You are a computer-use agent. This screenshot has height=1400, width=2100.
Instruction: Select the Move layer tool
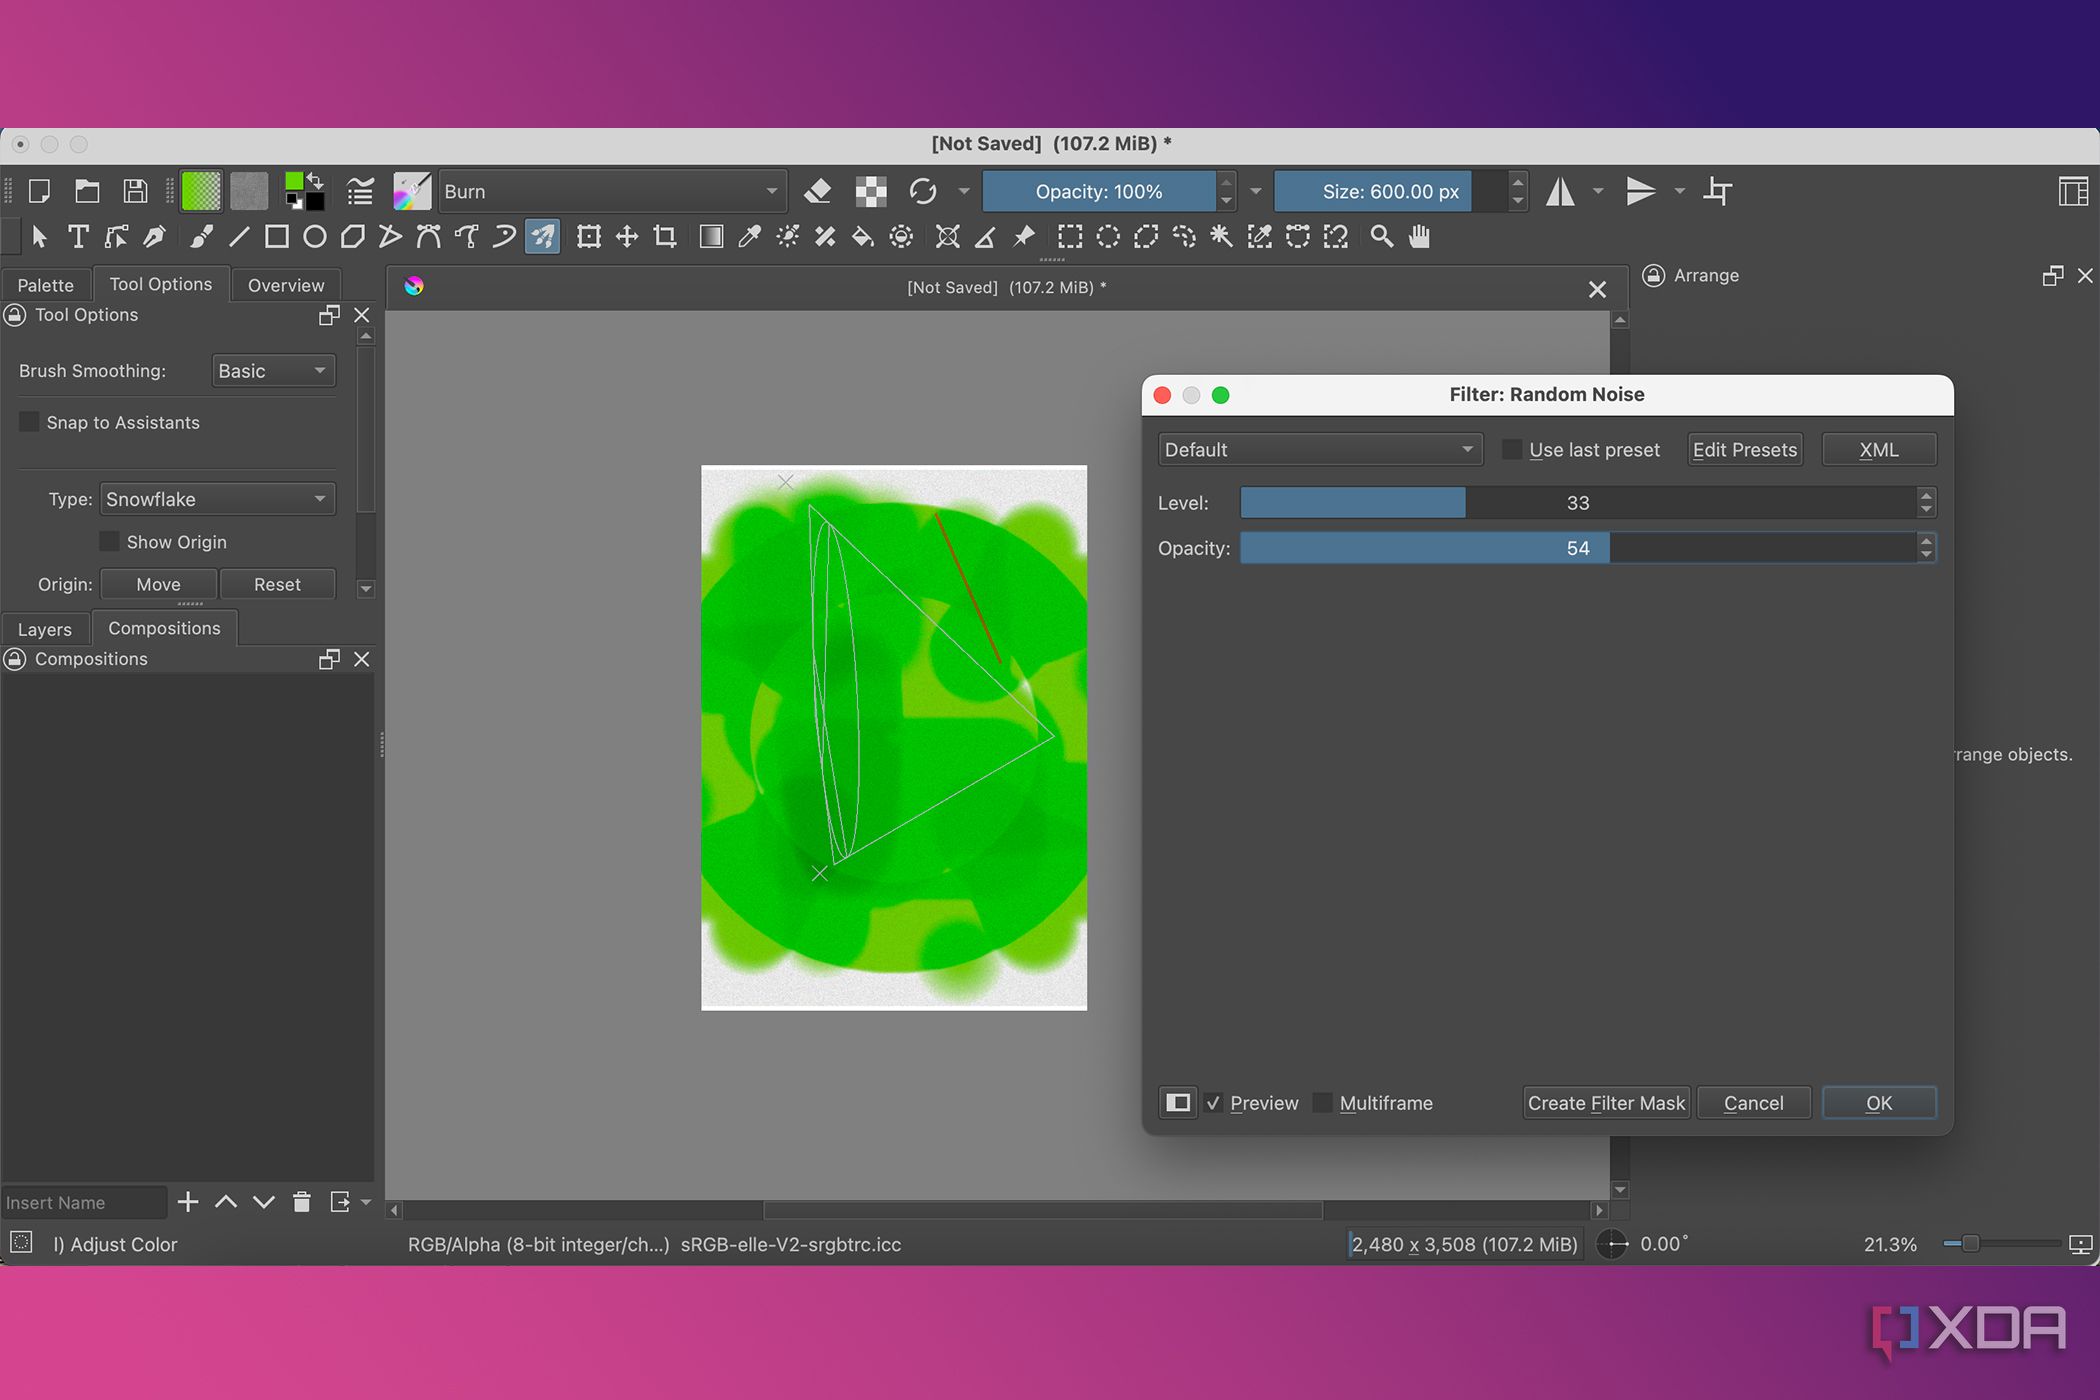click(x=627, y=237)
